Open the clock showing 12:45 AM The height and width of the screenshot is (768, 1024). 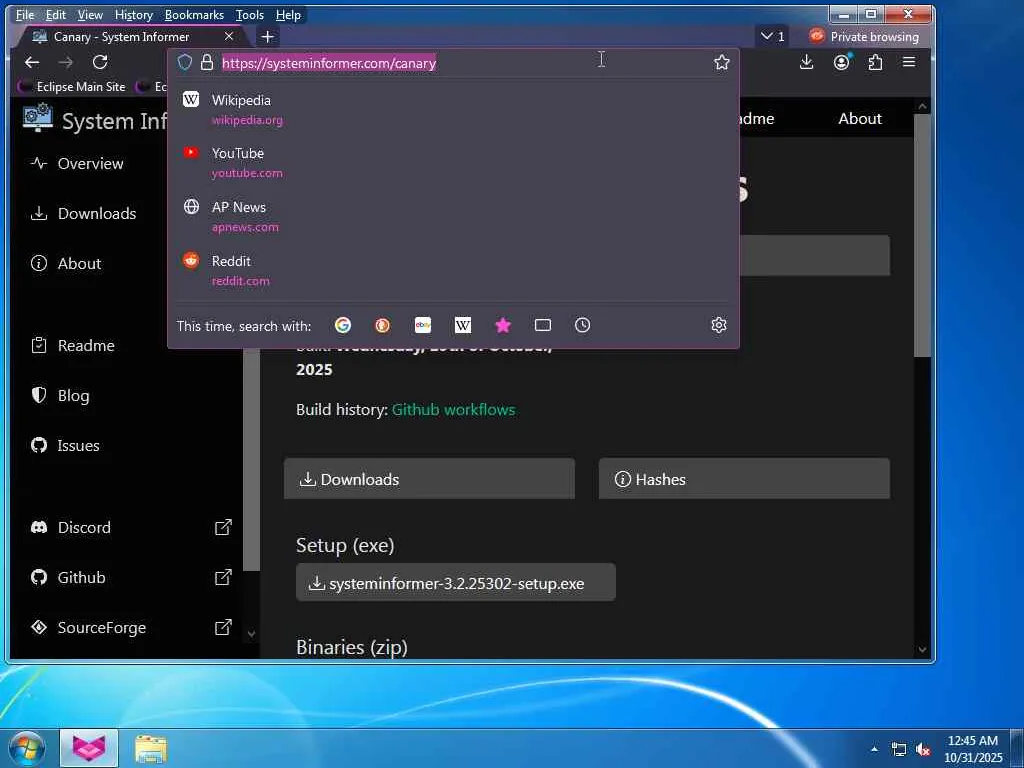pos(973,749)
